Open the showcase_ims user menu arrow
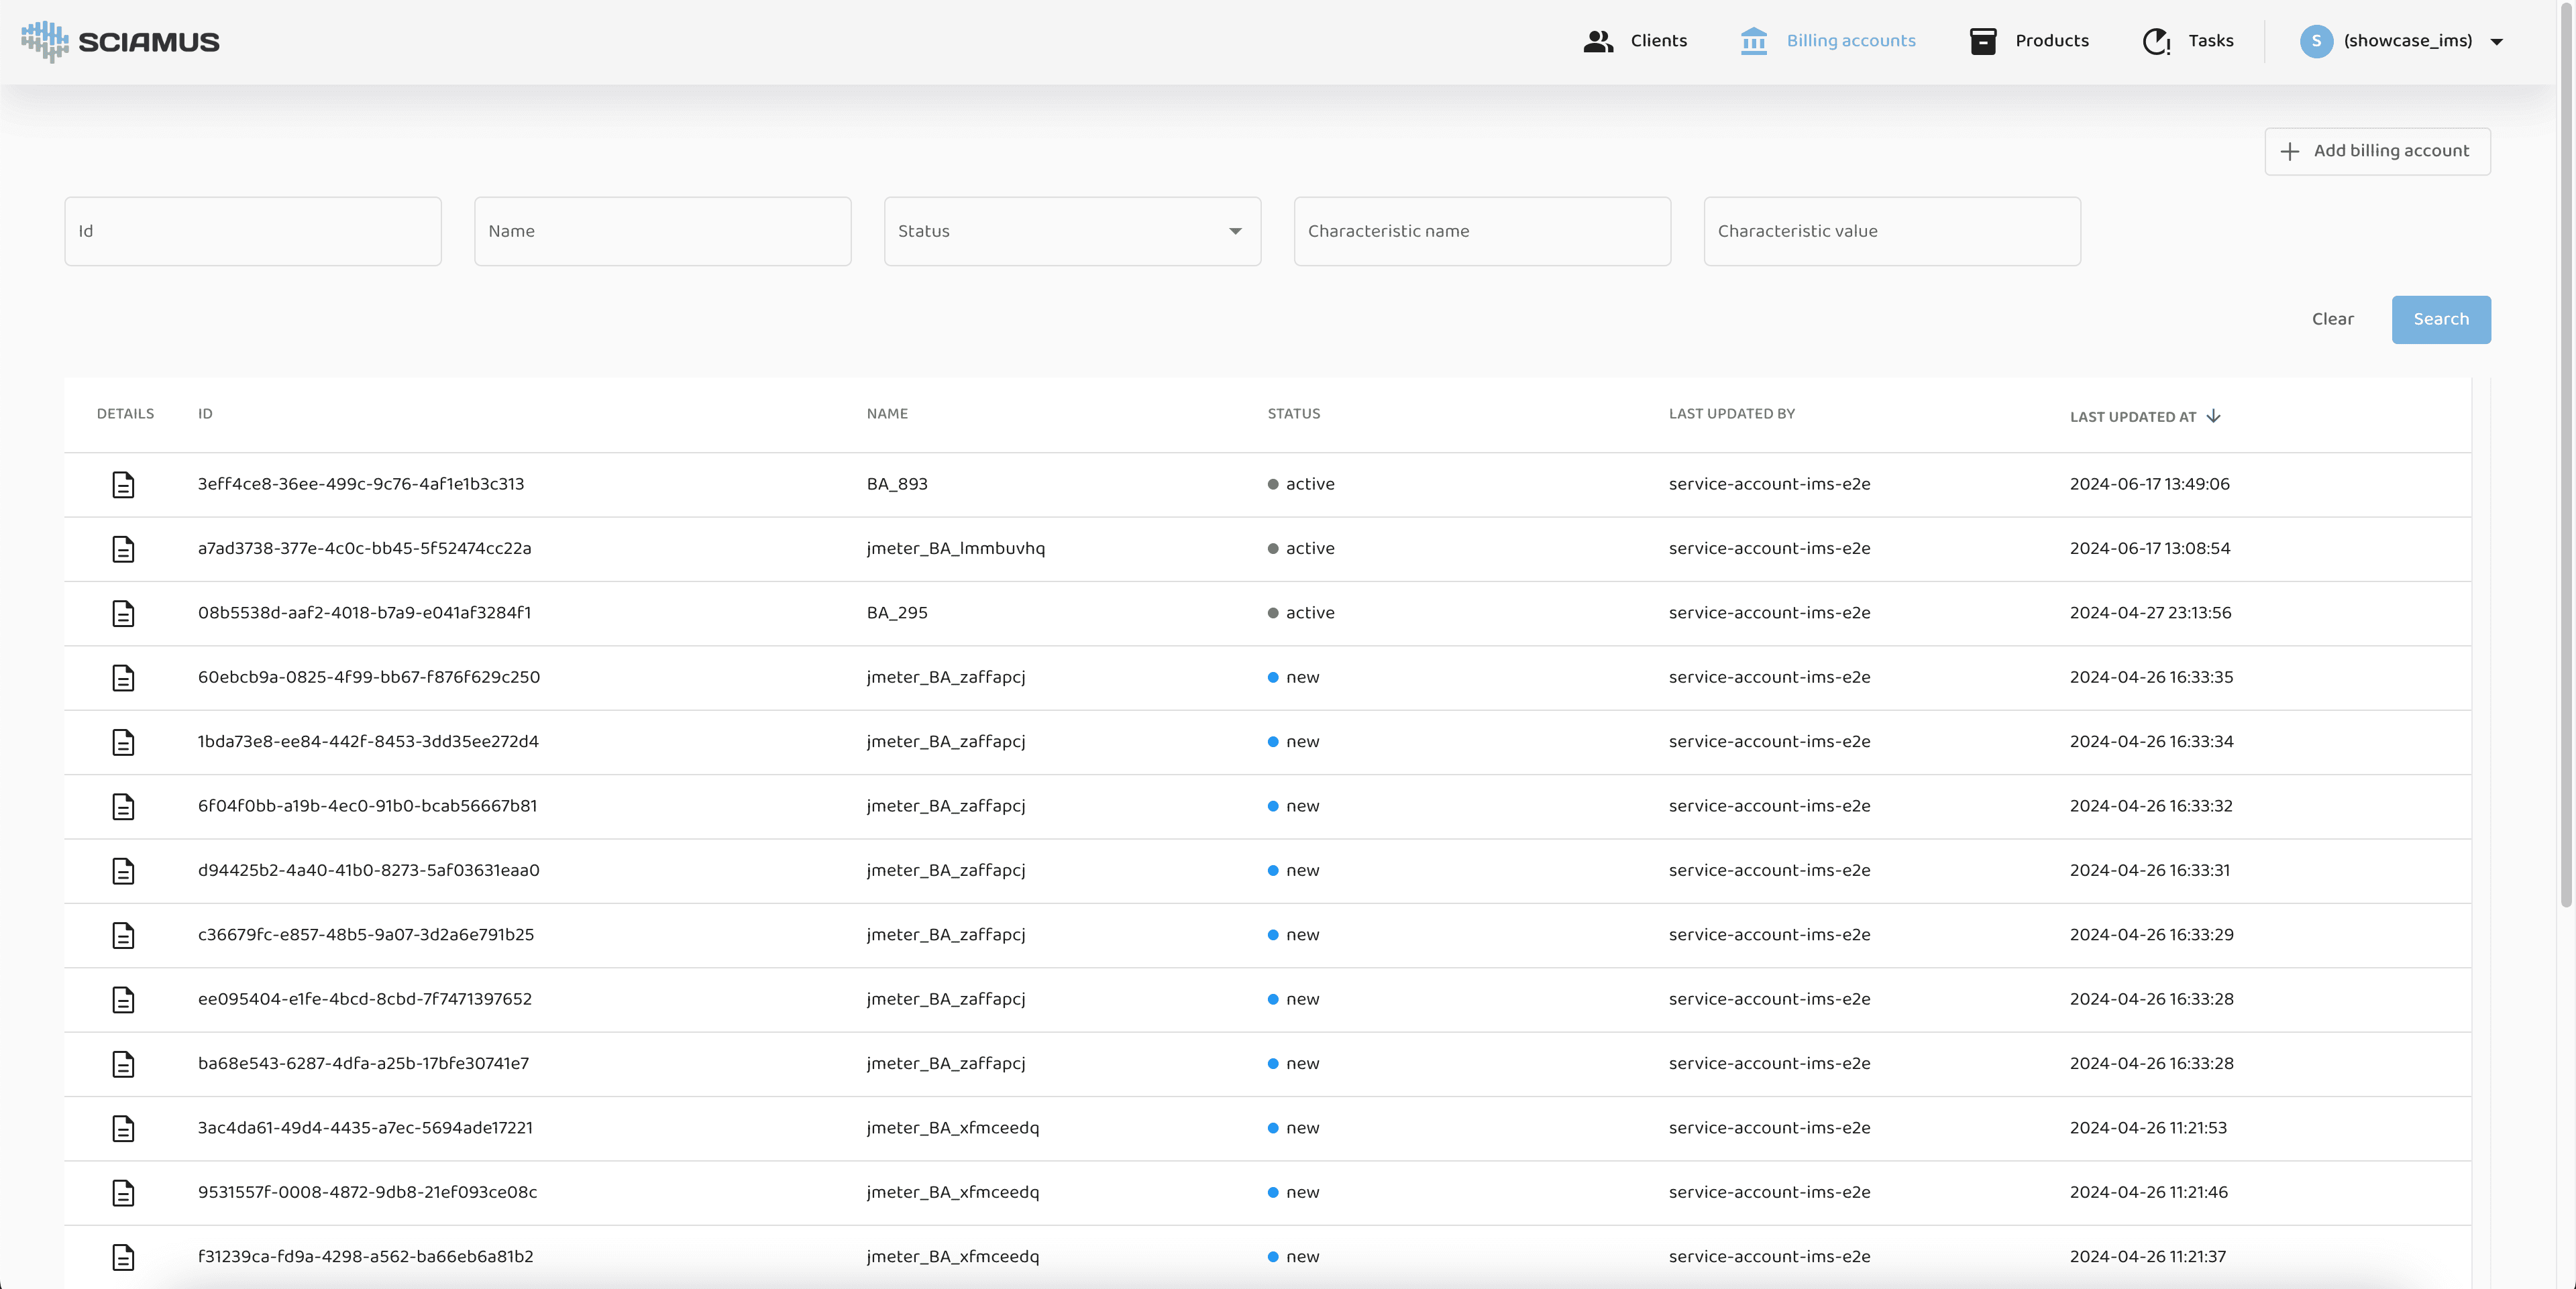2576x1289 pixels. [x=2496, y=42]
